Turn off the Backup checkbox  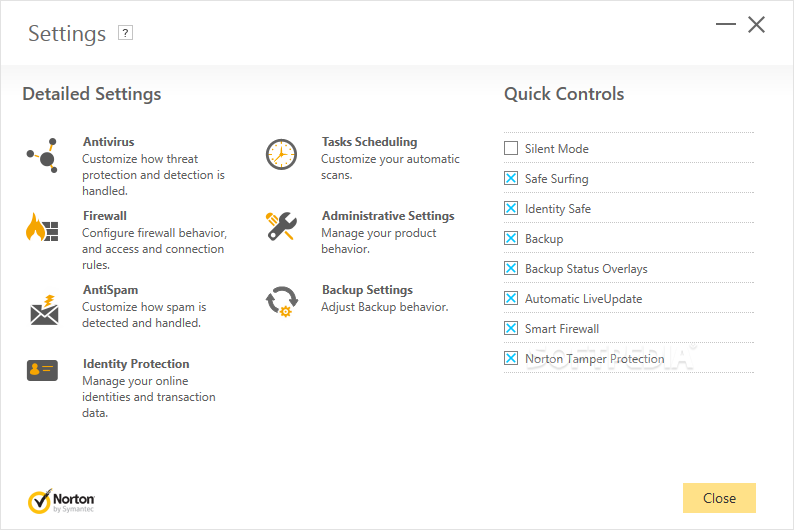(511, 239)
